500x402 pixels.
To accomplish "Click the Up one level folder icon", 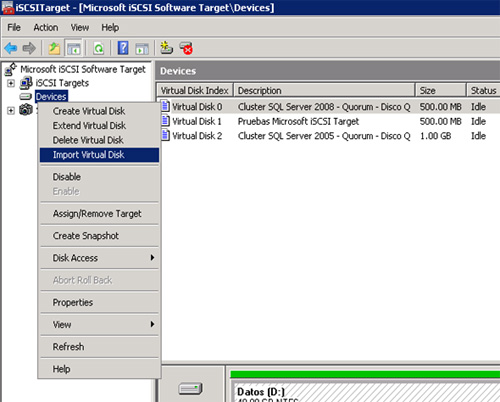I will pyautogui.click(x=54, y=48).
